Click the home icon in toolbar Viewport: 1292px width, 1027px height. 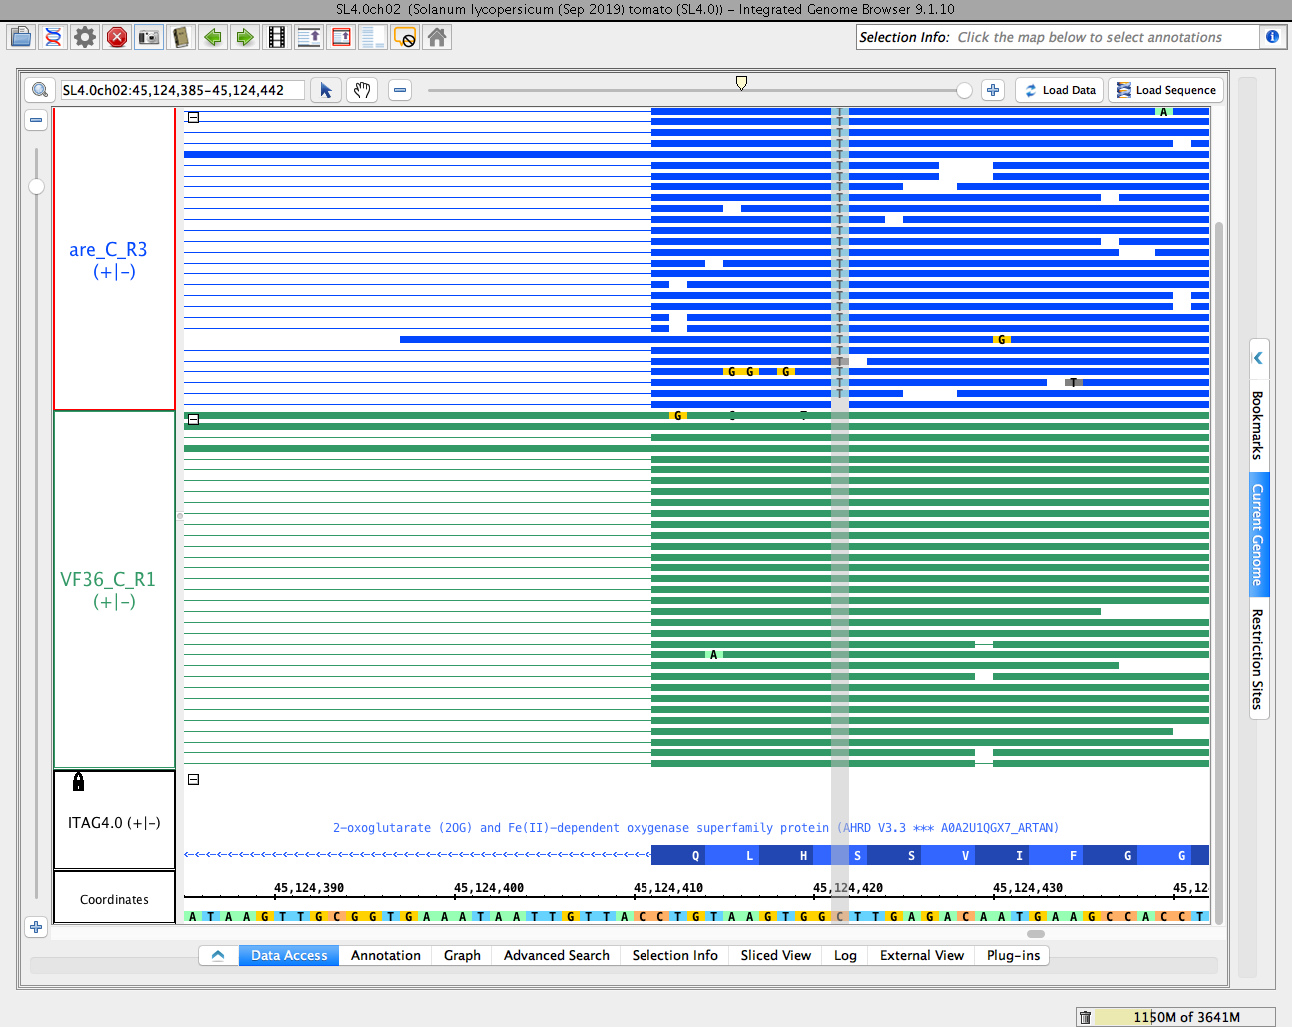[437, 38]
